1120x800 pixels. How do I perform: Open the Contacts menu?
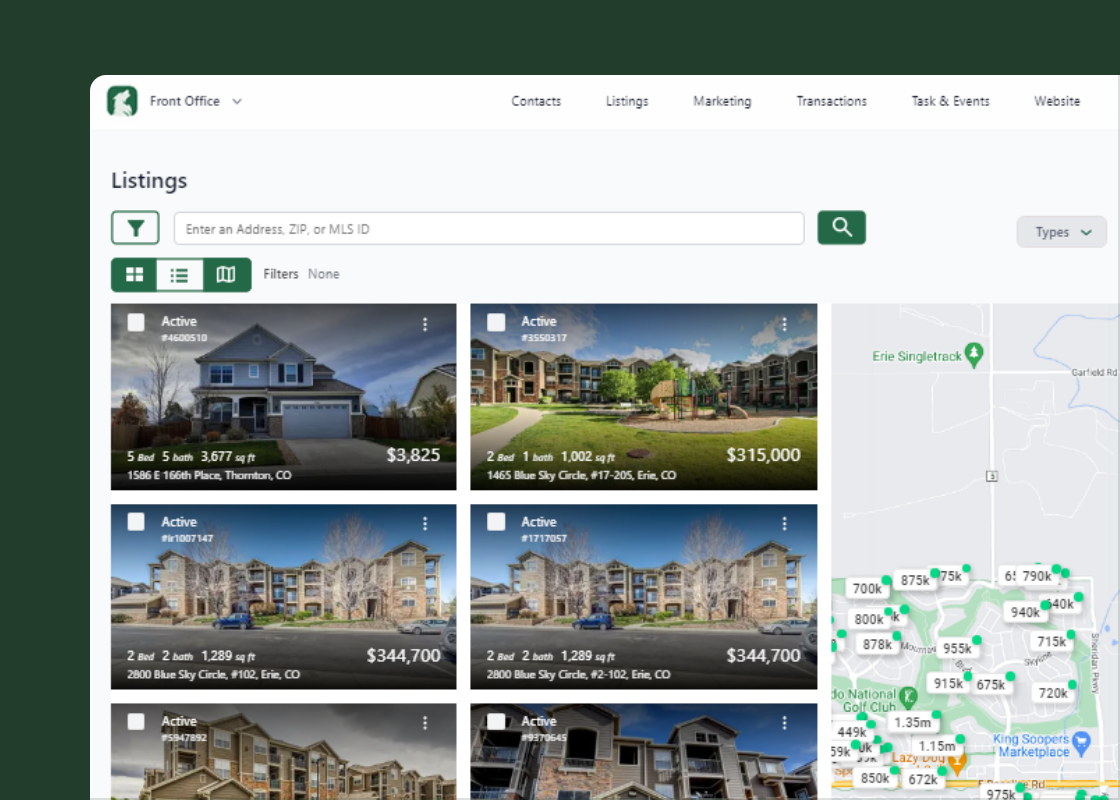pos(536,101)
